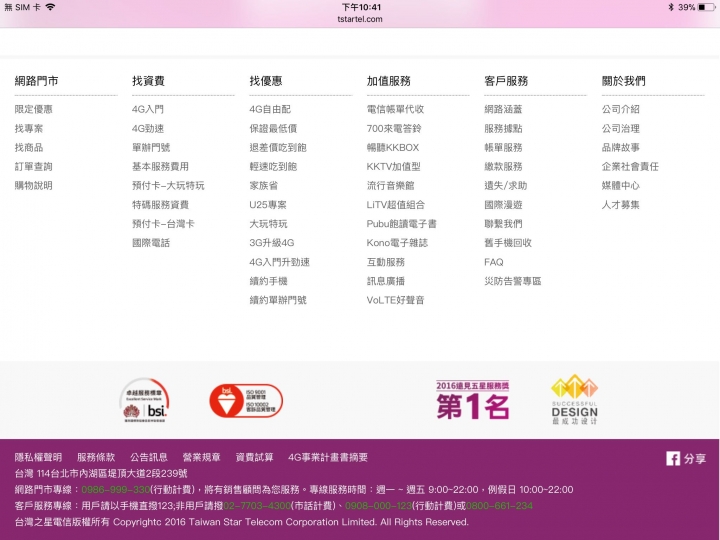Open the LiTV超值組合 link
The image size is (720, 540).
396,205
